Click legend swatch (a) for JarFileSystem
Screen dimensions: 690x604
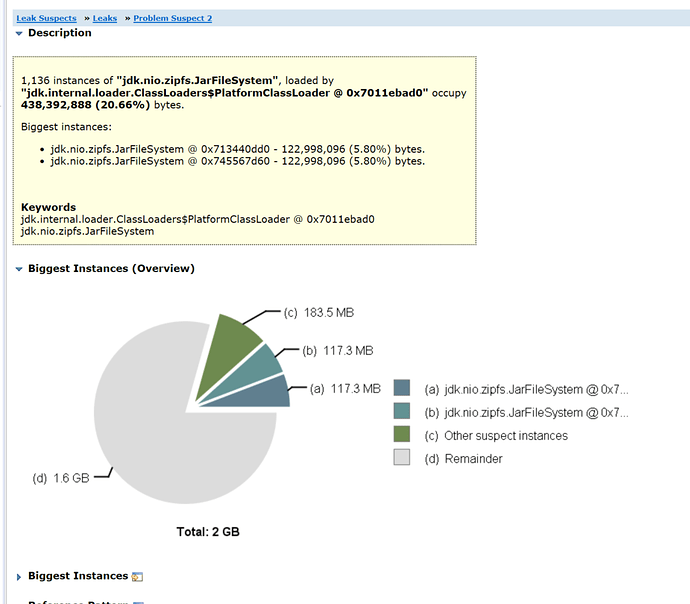click(x=402, y=389)
